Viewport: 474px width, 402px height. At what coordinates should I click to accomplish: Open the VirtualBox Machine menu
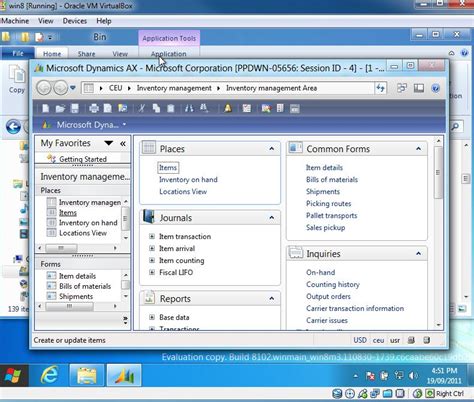pos(15,21)
